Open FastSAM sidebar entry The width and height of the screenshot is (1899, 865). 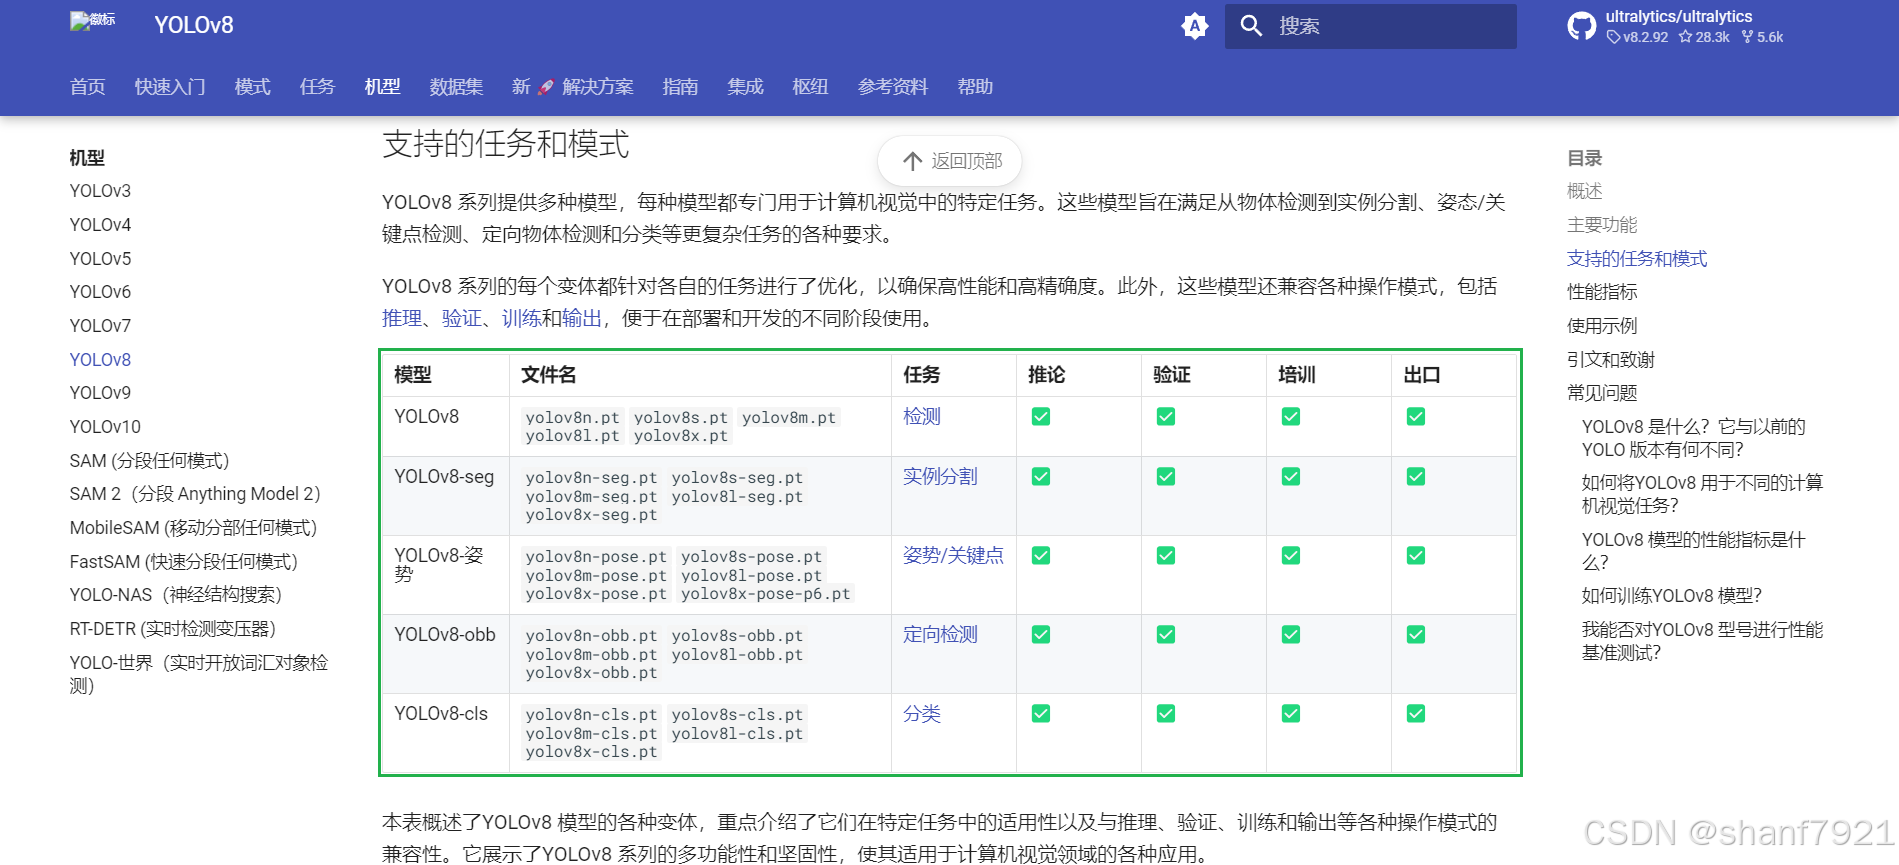coord(184,562)
